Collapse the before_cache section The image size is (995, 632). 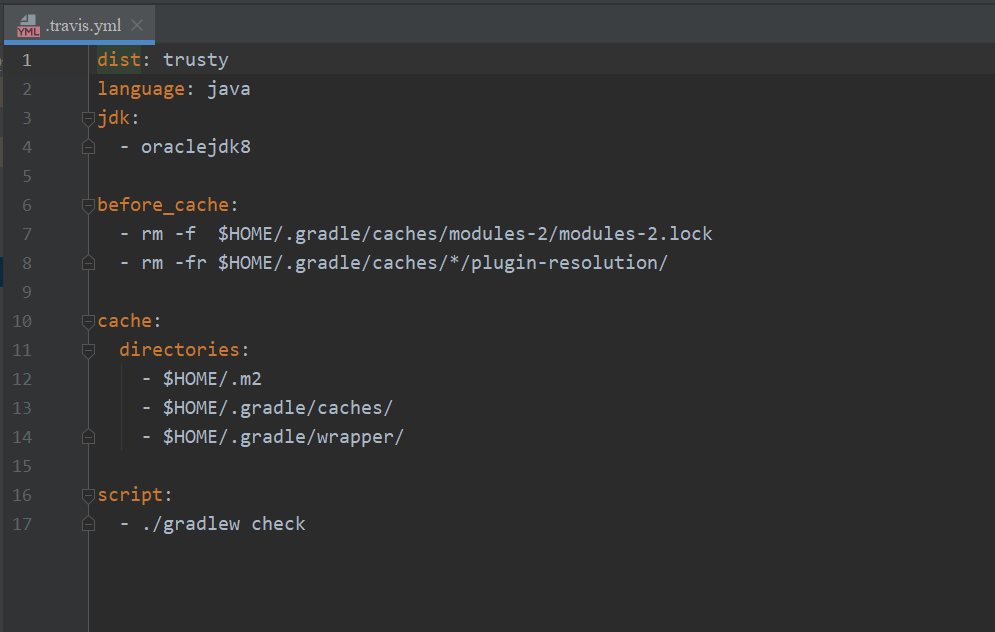point(88,206)
